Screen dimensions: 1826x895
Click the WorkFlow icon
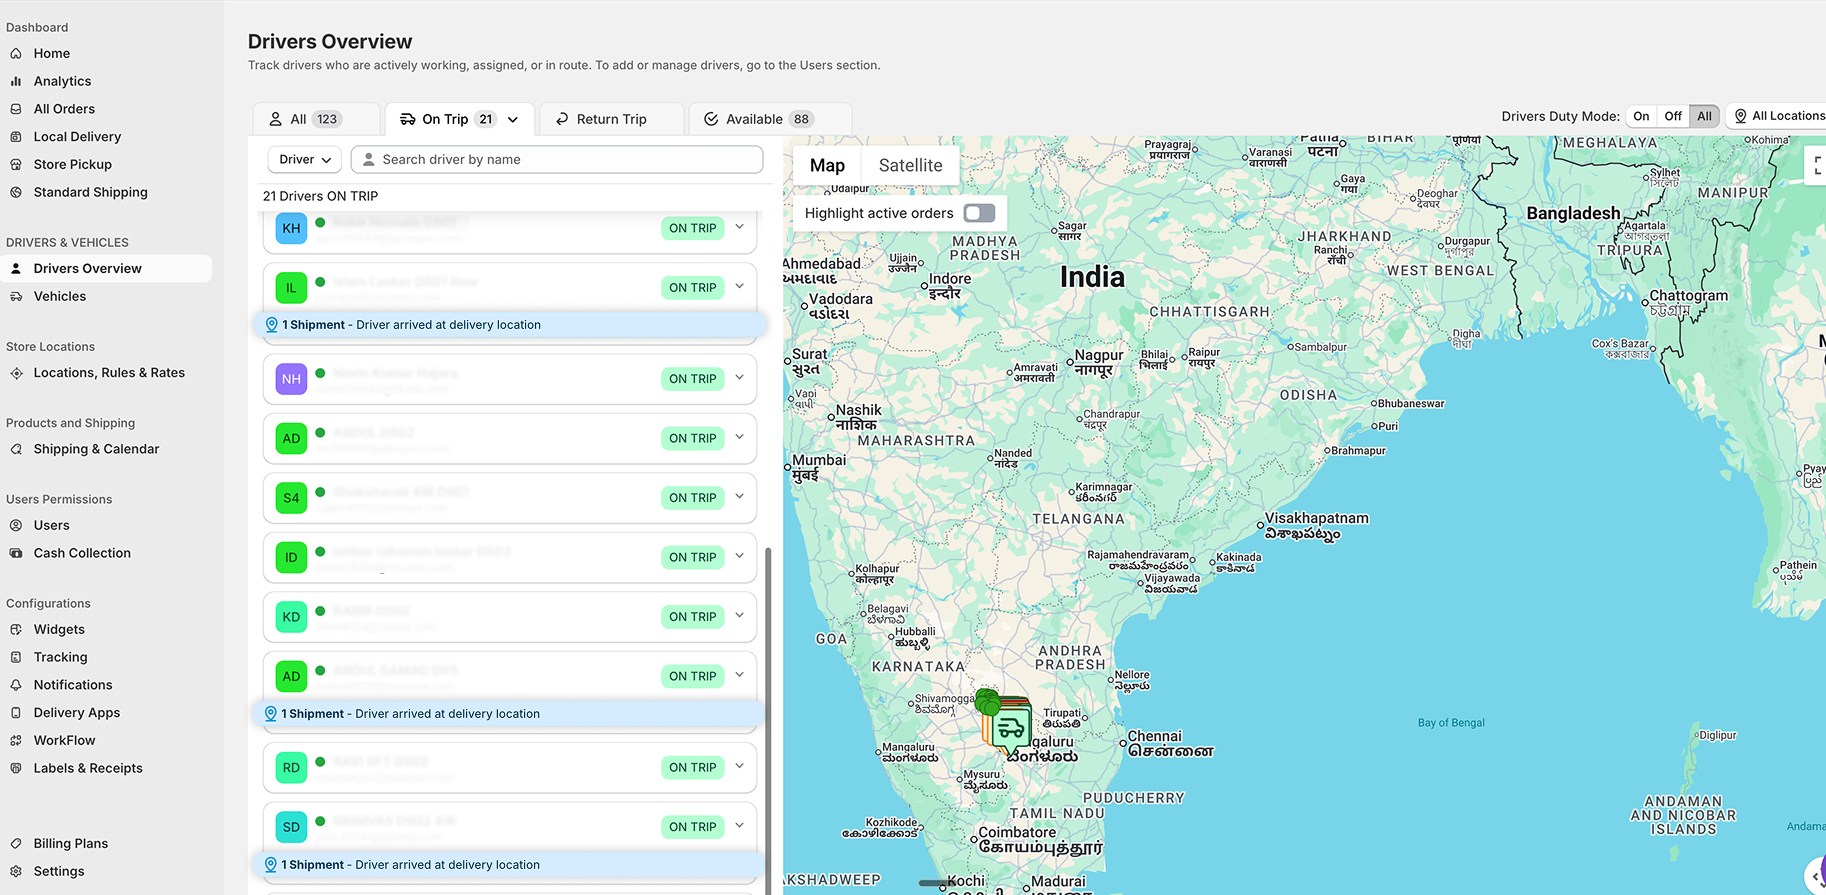pyautogui.click(x=16, y=740)
